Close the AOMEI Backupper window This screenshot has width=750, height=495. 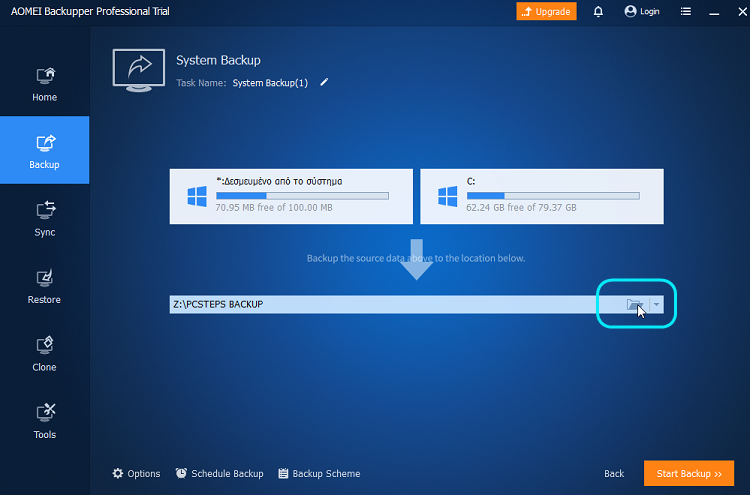coord(742,11)
